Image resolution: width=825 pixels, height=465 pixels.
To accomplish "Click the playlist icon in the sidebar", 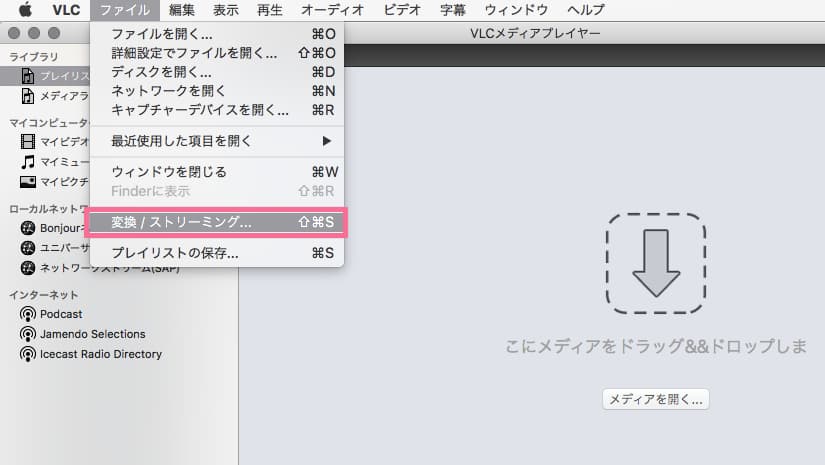I will (28, 76).
